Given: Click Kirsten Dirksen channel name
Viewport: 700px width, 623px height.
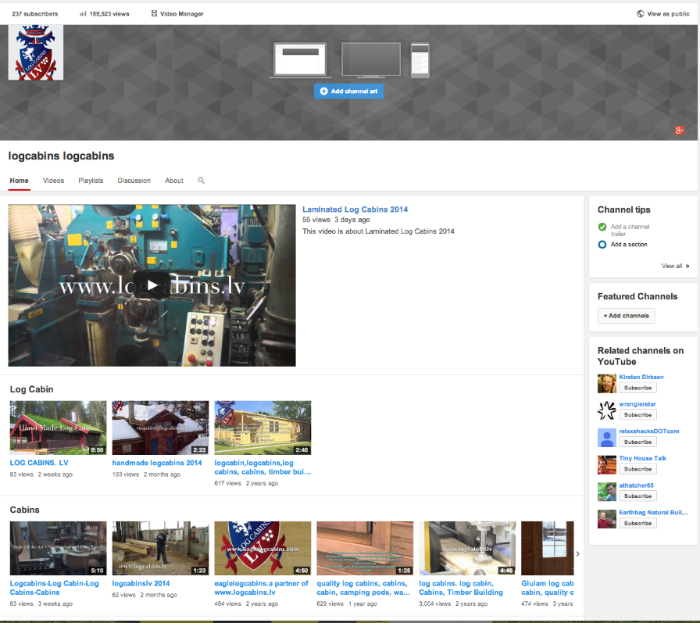Looking at the screenshot, I should (641, 377).
